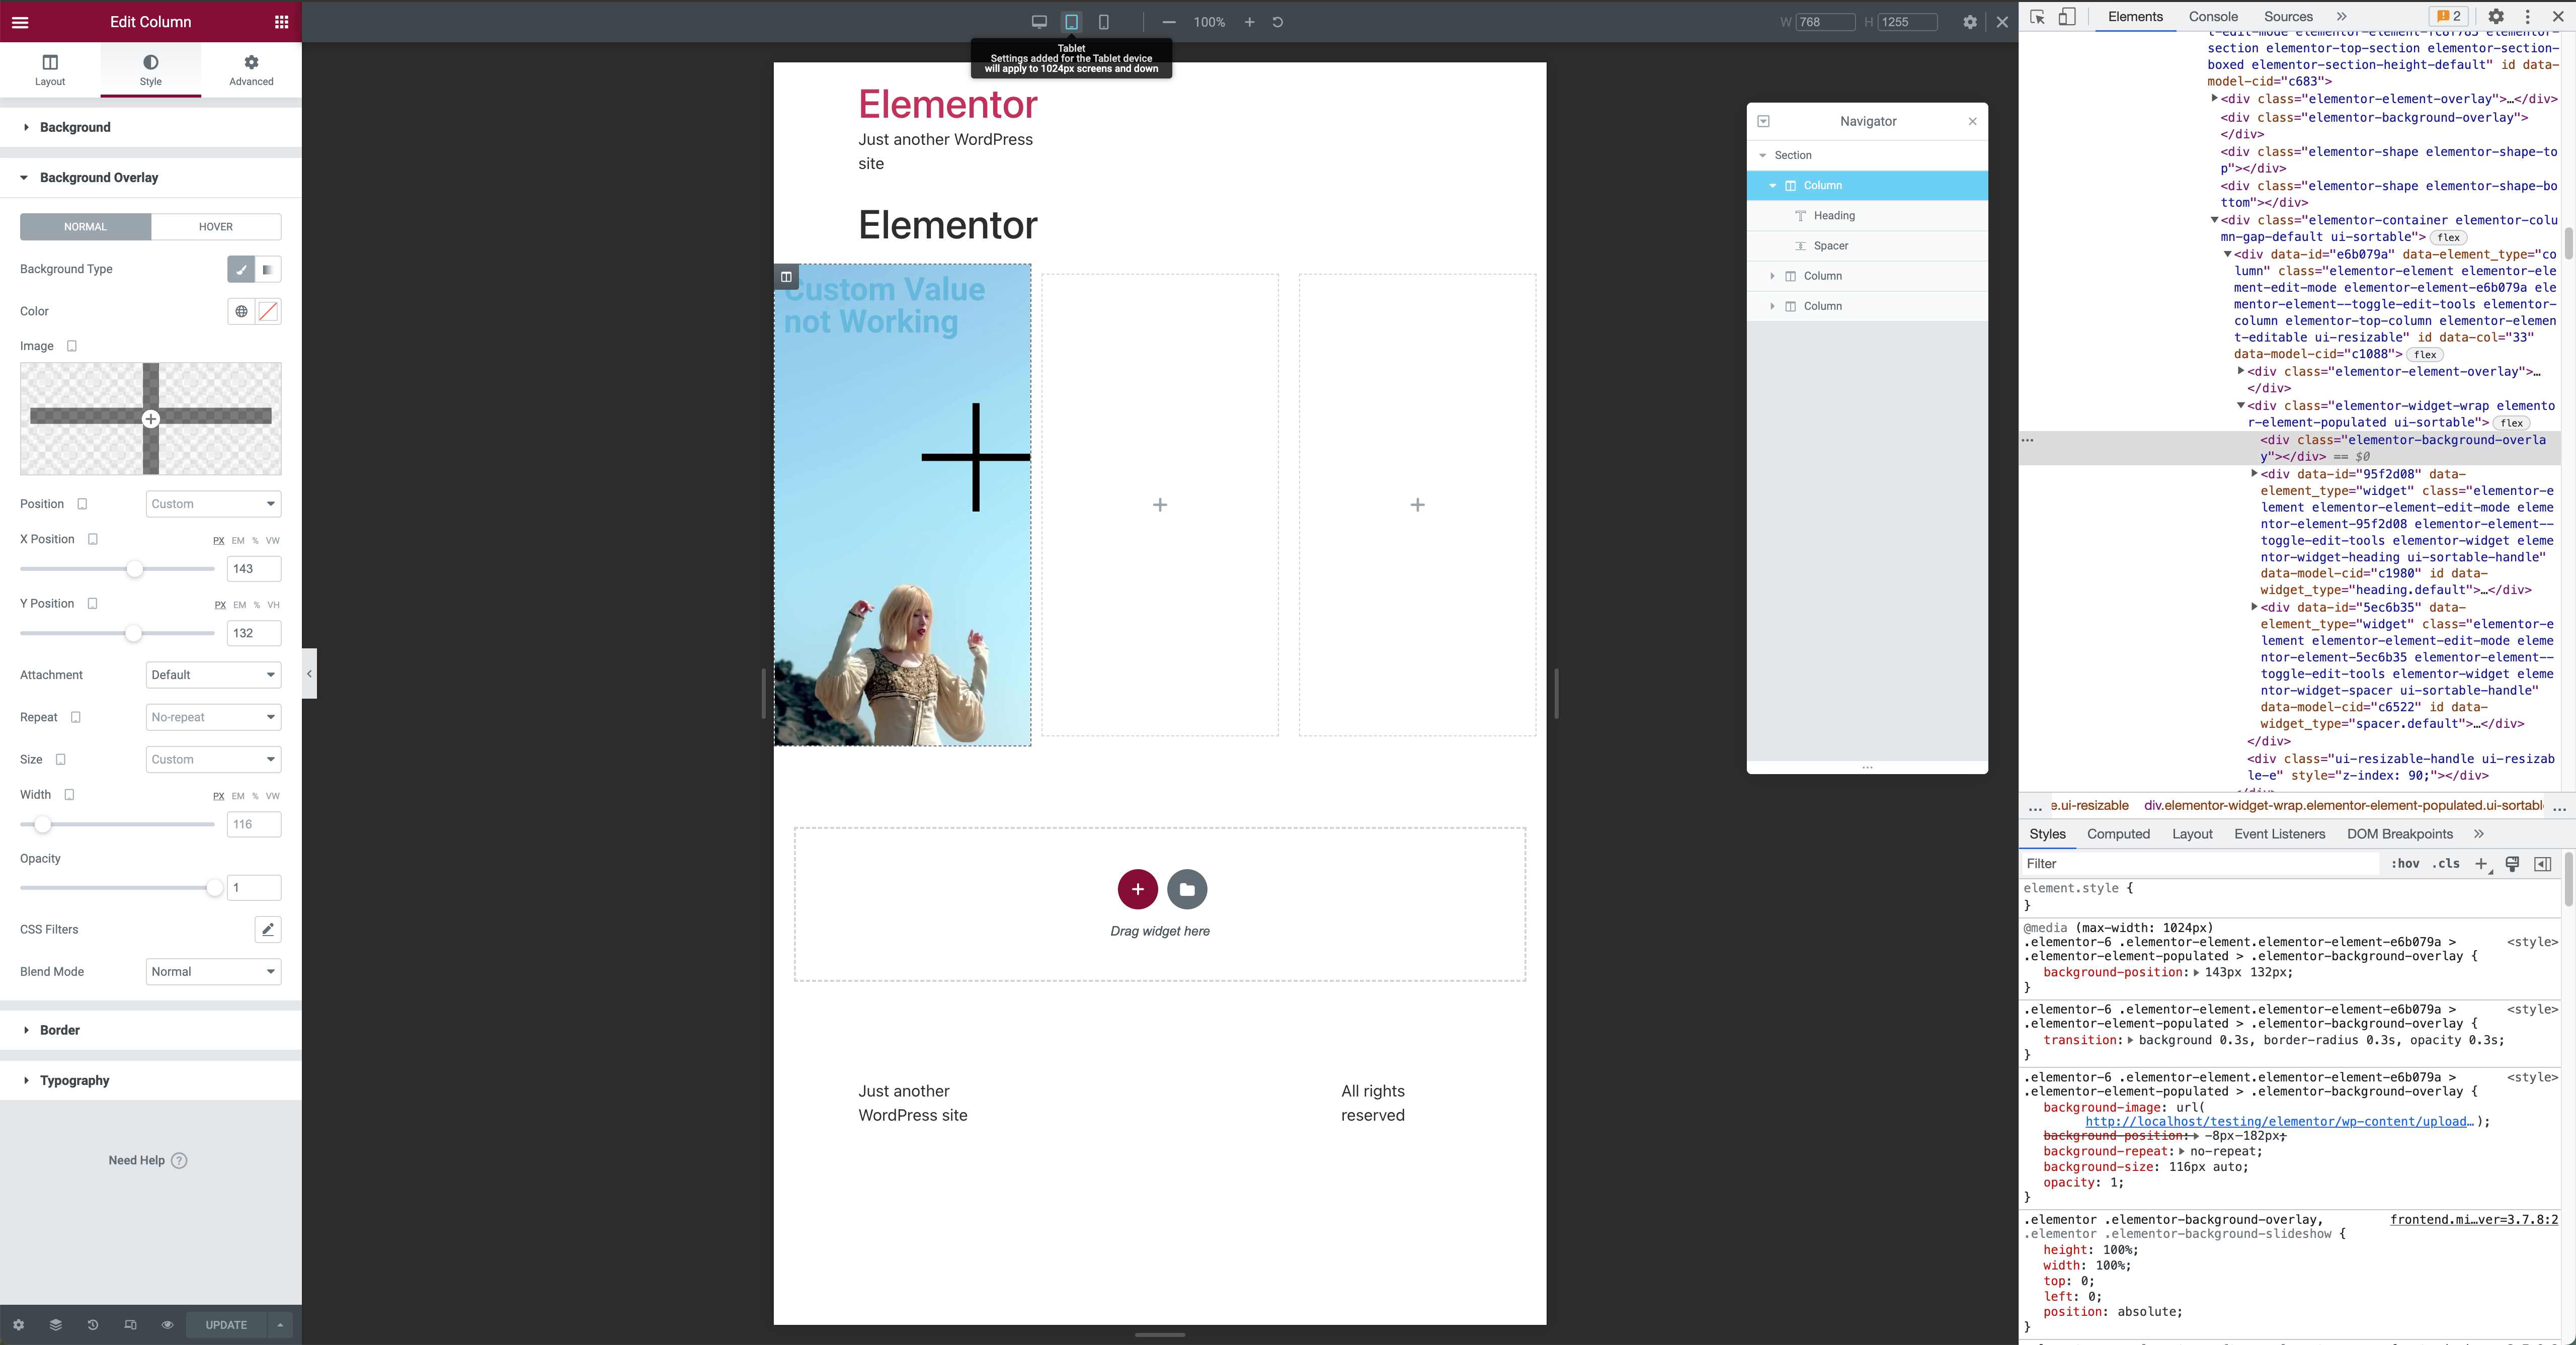Screen dimensions: 2576x1345
Task: Switch to desktop preview mode
Action: [x=1039, y=22]
